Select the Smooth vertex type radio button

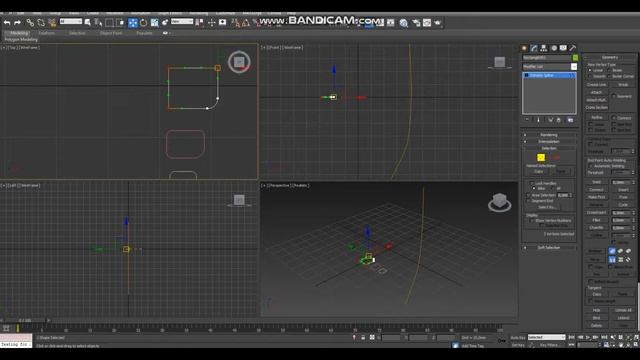point(590,76)
